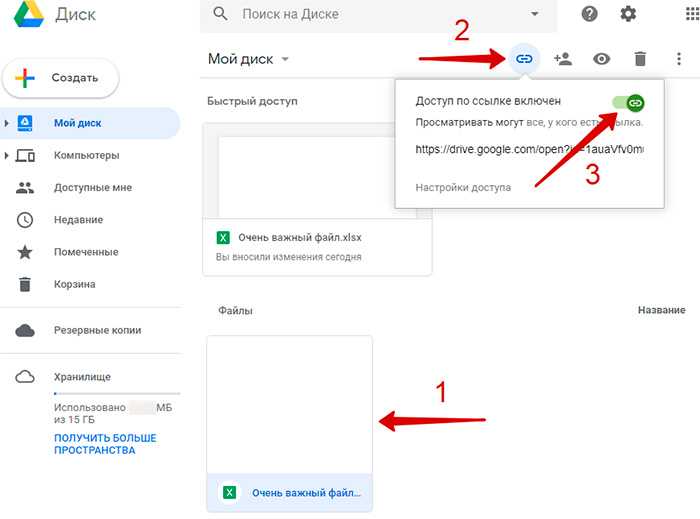The height and width of the screenshot is (519, 700).
Task: Click the Доступные мне people icon
Action: (x=25, y=188)
